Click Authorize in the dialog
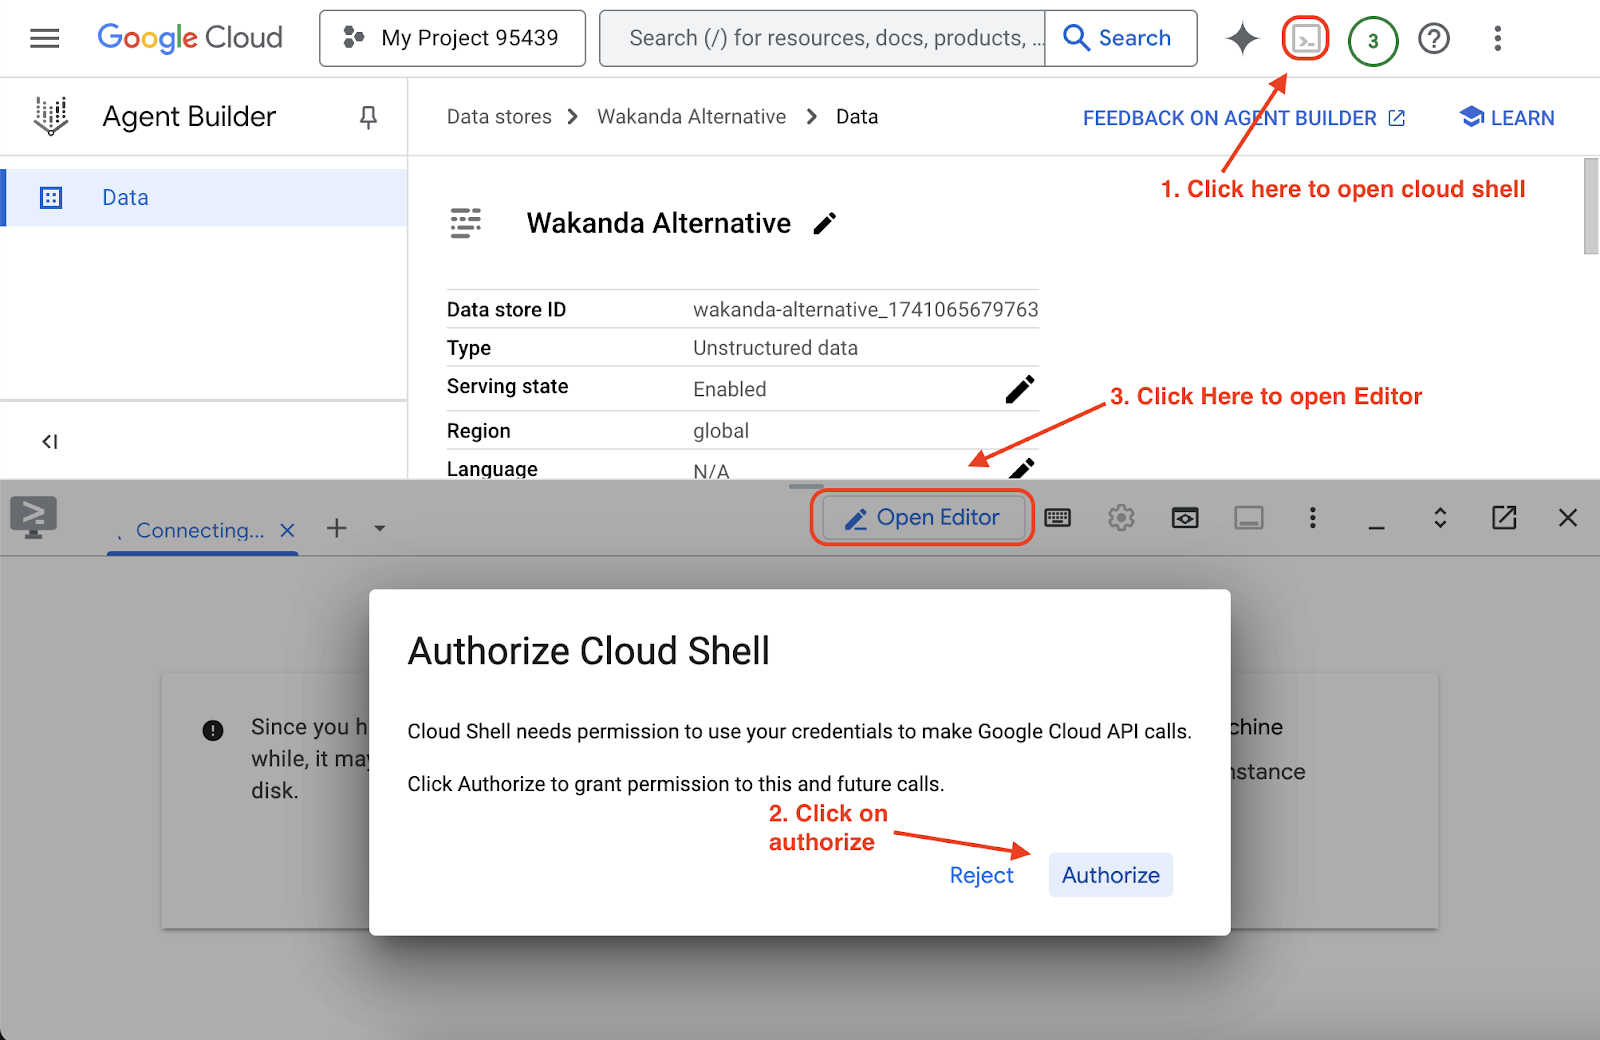The width and height of the screenshot is (1600, 1040). click(x=1110, y=875)
